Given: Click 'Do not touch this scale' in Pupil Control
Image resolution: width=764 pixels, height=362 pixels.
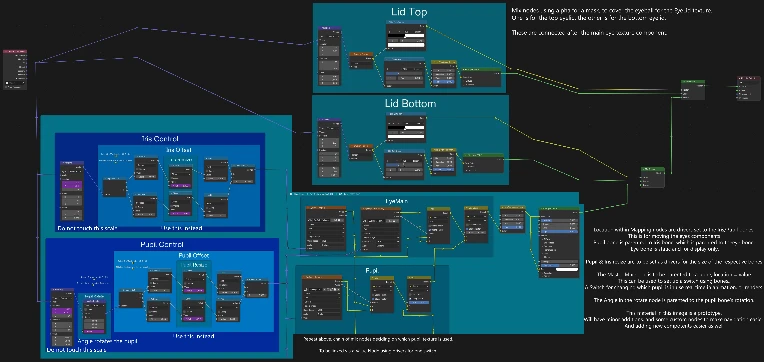Looking at the screenshot, I should [76, 349].
